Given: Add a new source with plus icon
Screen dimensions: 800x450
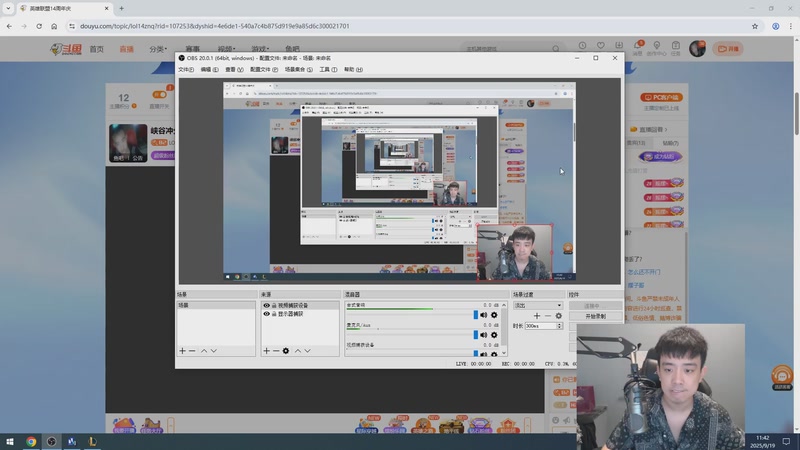Looking at the screenshot, I should [266, 351].
